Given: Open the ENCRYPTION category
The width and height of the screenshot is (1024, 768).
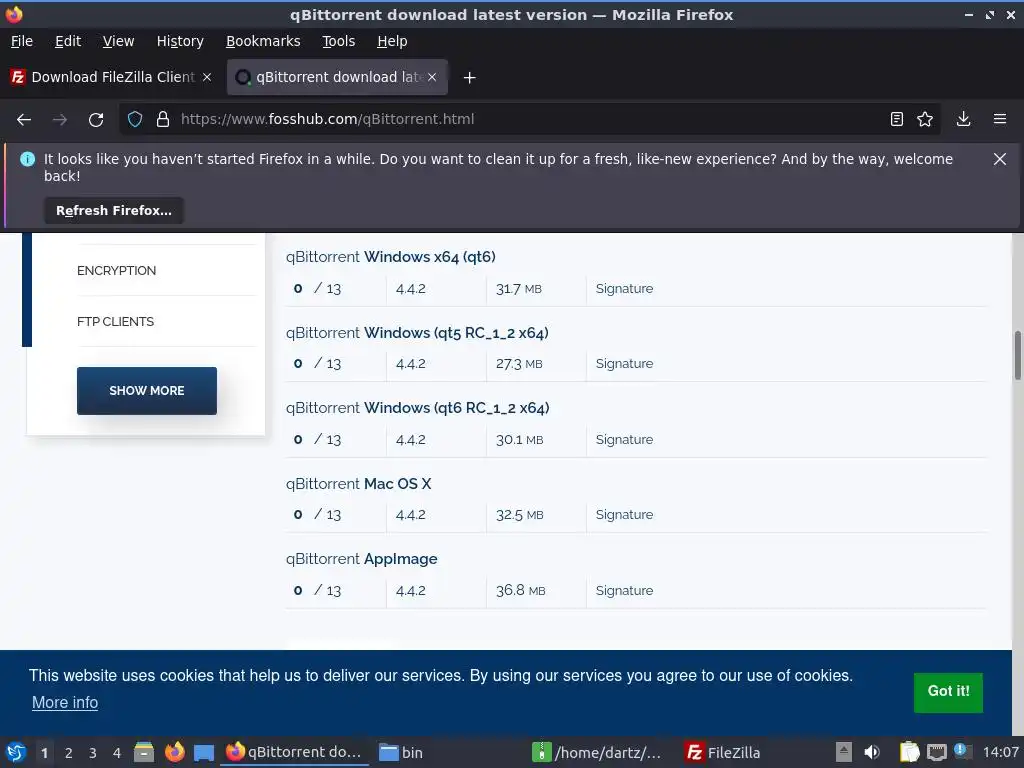Looking at the screenshot, I should (x=116, y=270).
